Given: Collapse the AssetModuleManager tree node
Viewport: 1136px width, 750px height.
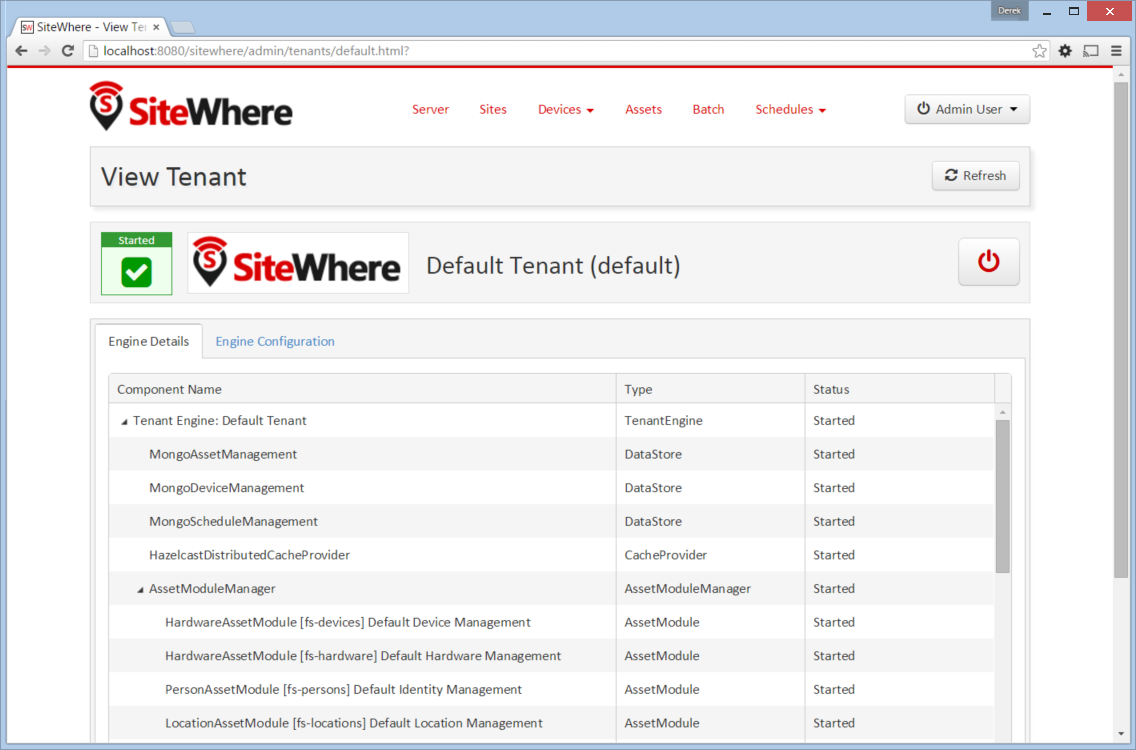Looking at the screenshot, I should 141,589.
